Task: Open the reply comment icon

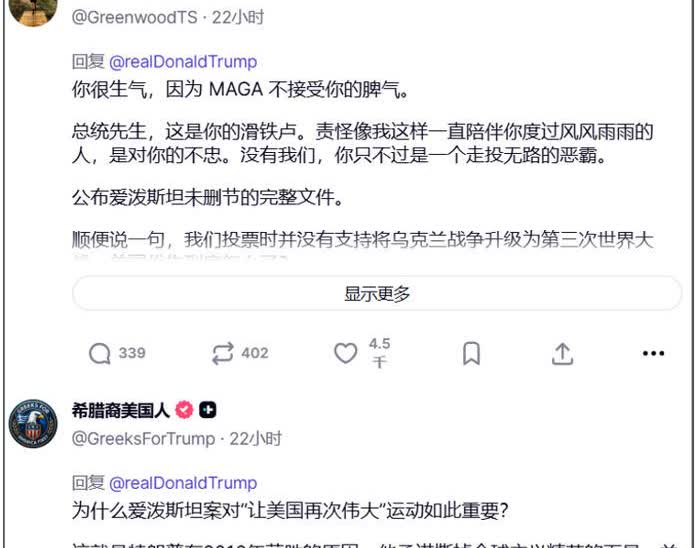Action: point(99,354)
